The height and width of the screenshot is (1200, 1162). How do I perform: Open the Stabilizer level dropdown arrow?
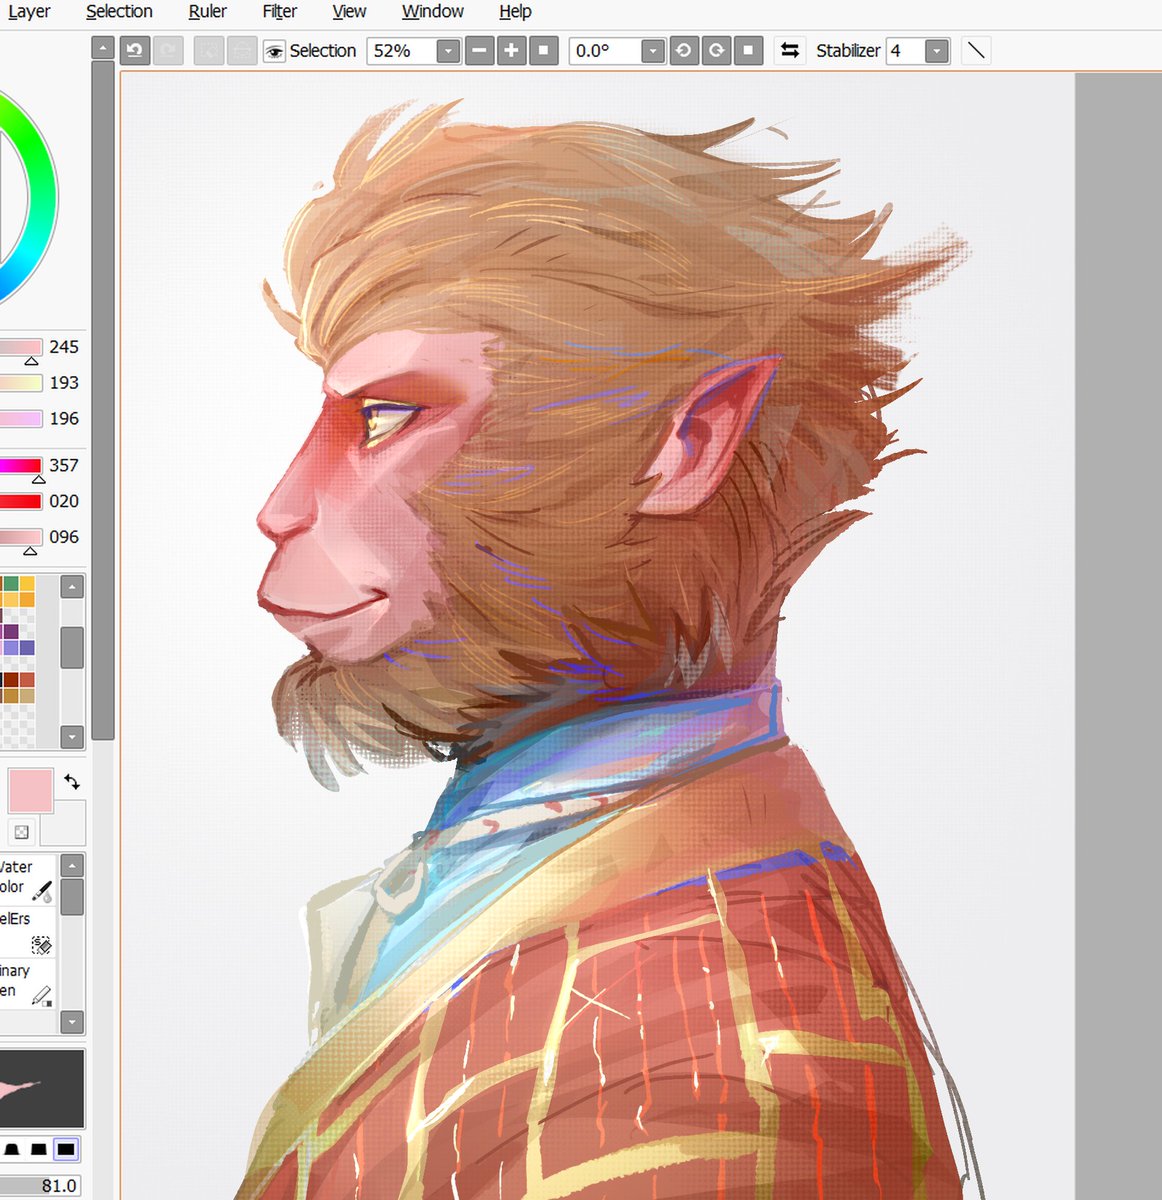937,51
